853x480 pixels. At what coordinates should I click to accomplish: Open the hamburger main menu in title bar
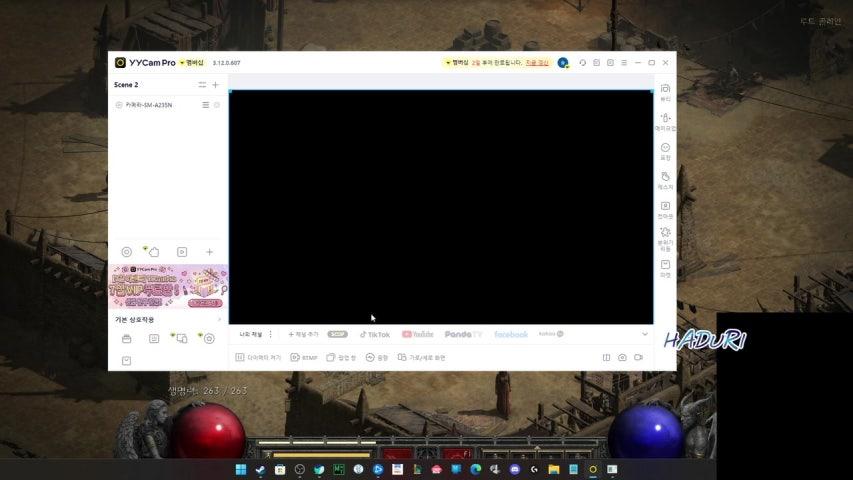[x=624, y=63]
